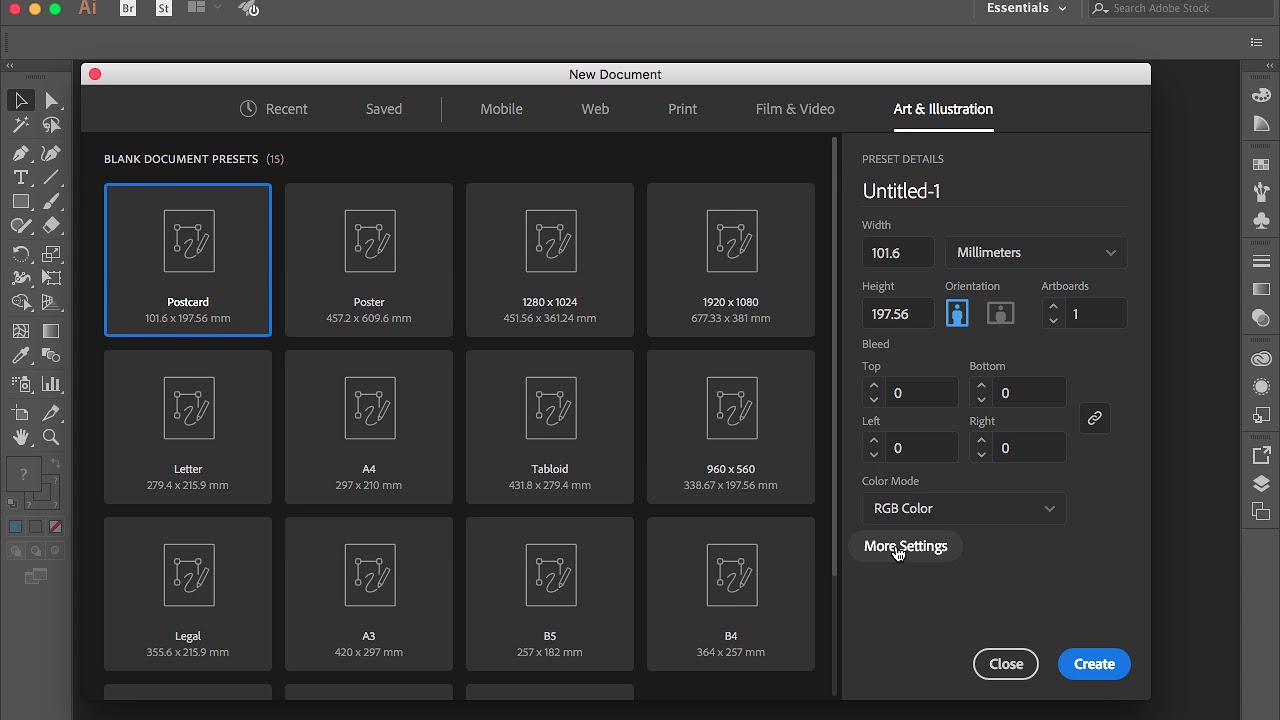Open the Artboards panel icon

(1261, 512)
